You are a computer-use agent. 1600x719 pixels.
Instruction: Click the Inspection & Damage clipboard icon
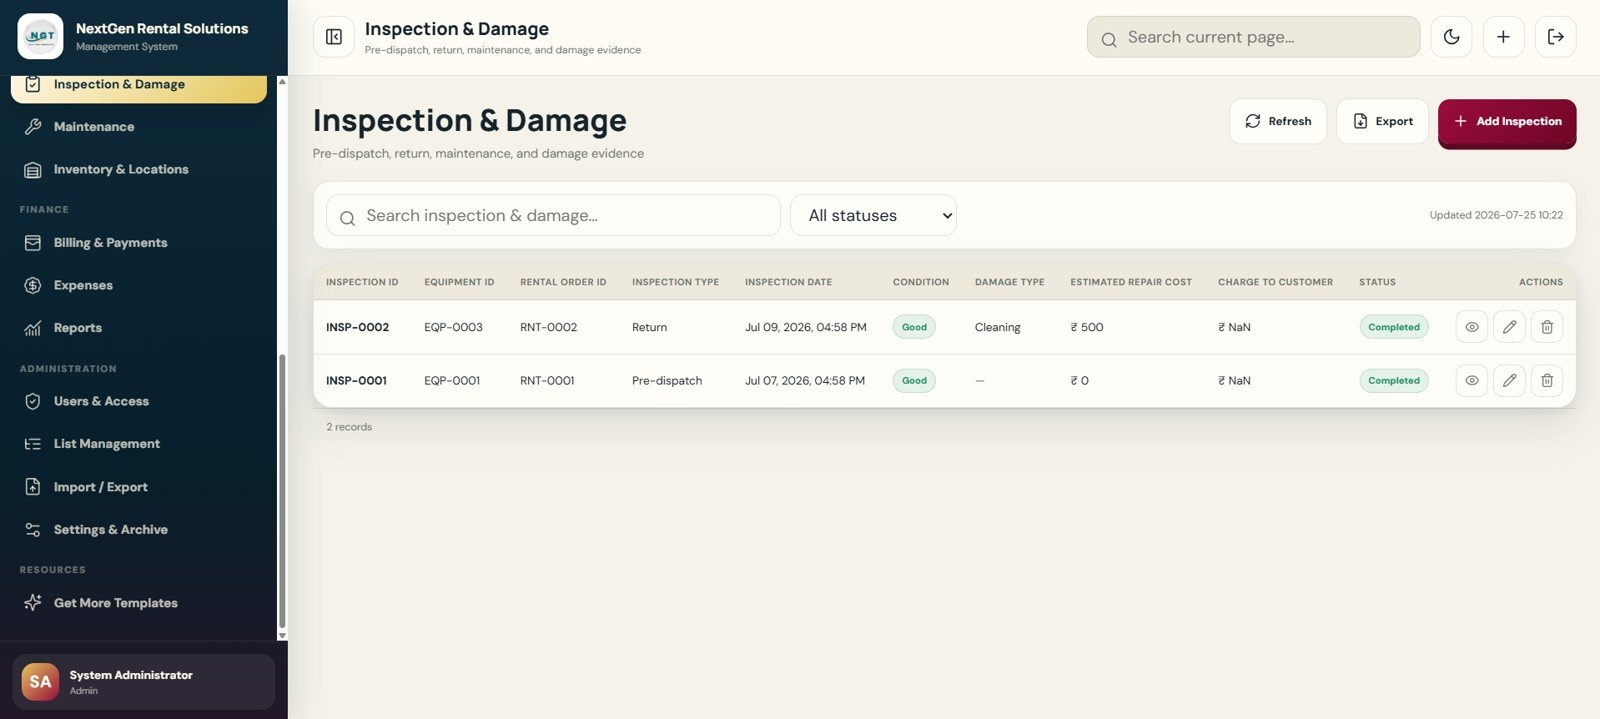tap(33, 84)
